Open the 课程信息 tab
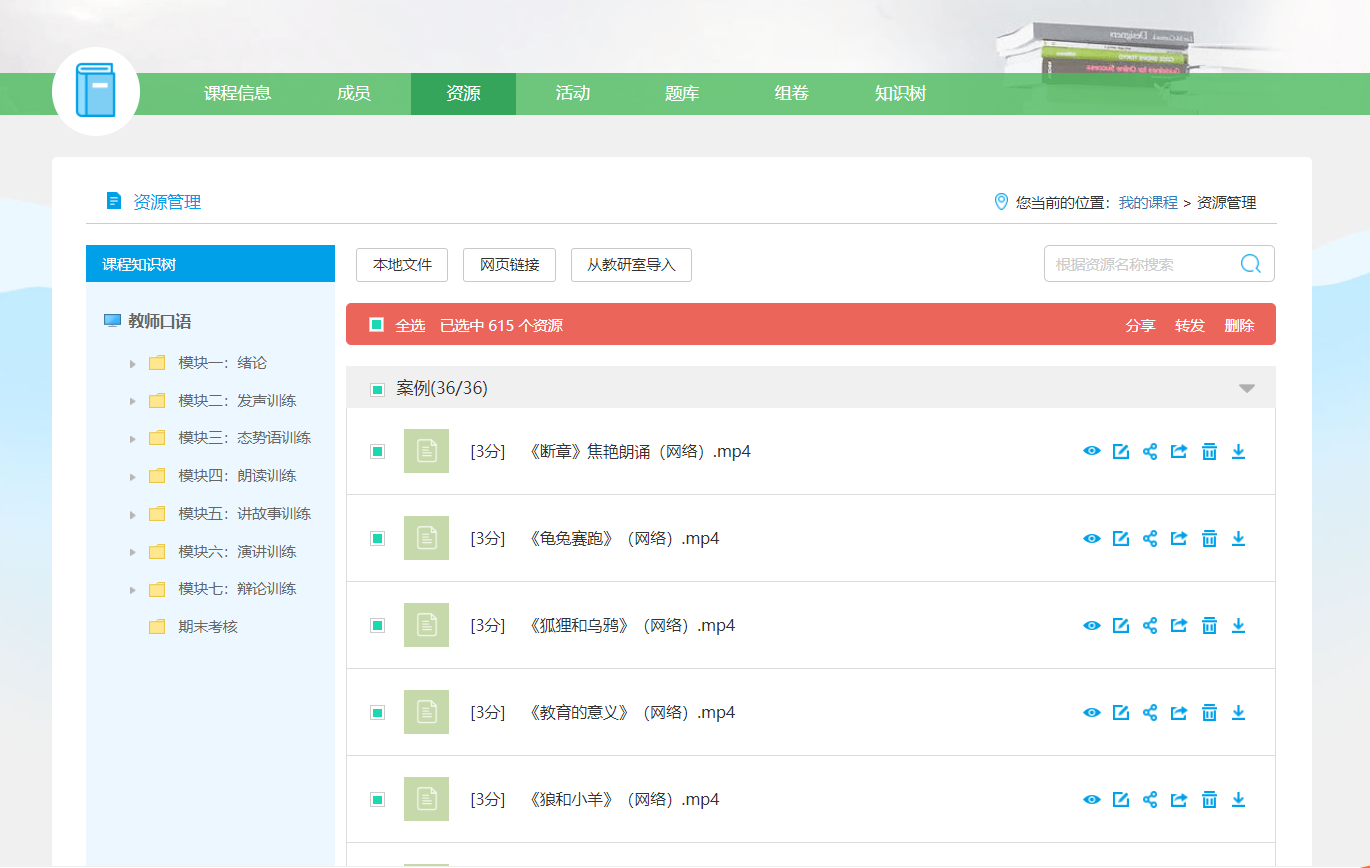The width and height of the screenshot is (1370, 868). (238, 94)
